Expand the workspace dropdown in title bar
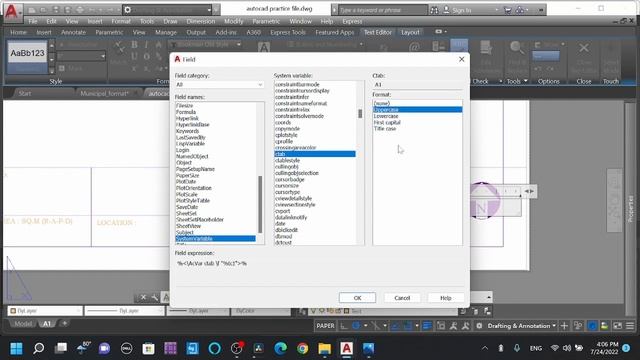 [209, 10]
